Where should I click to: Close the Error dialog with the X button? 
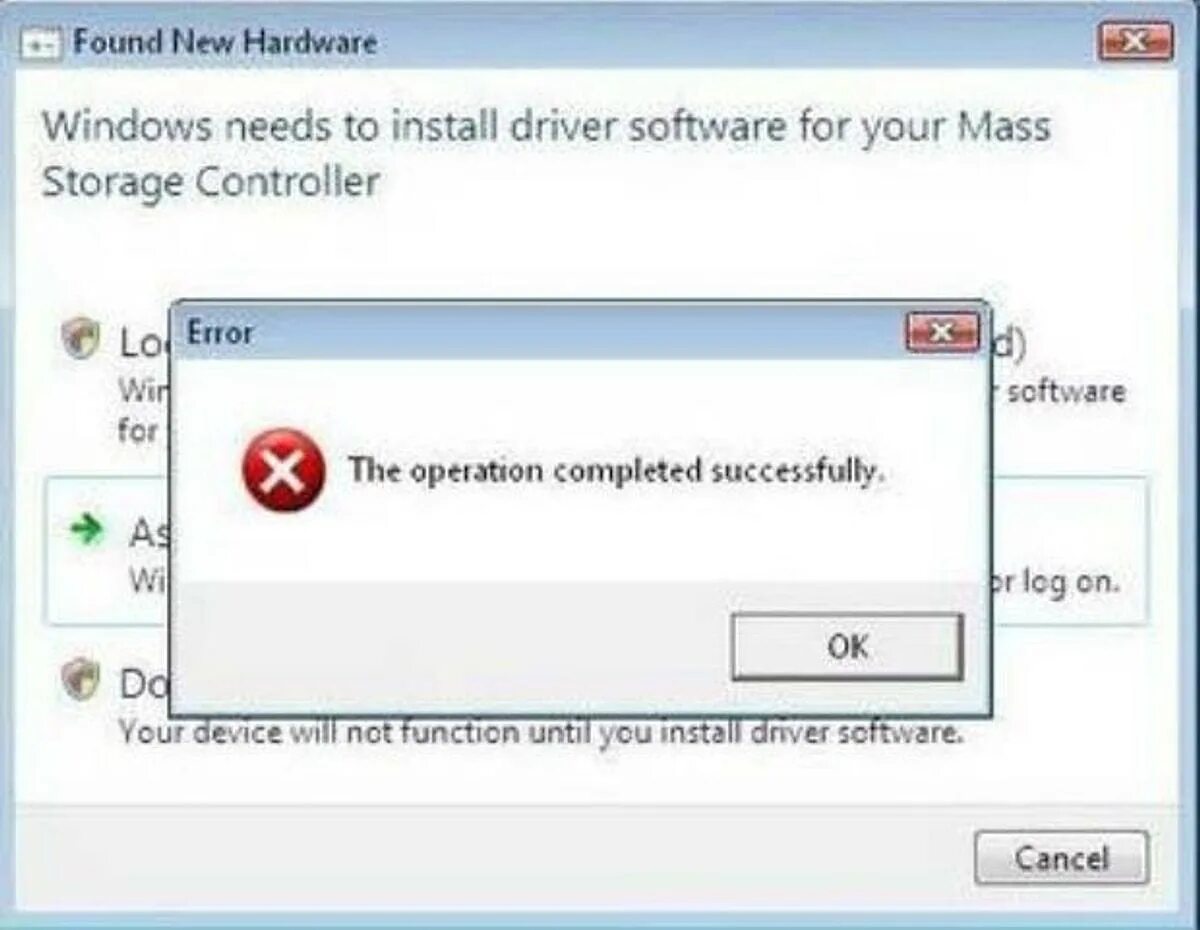[942, 332]
